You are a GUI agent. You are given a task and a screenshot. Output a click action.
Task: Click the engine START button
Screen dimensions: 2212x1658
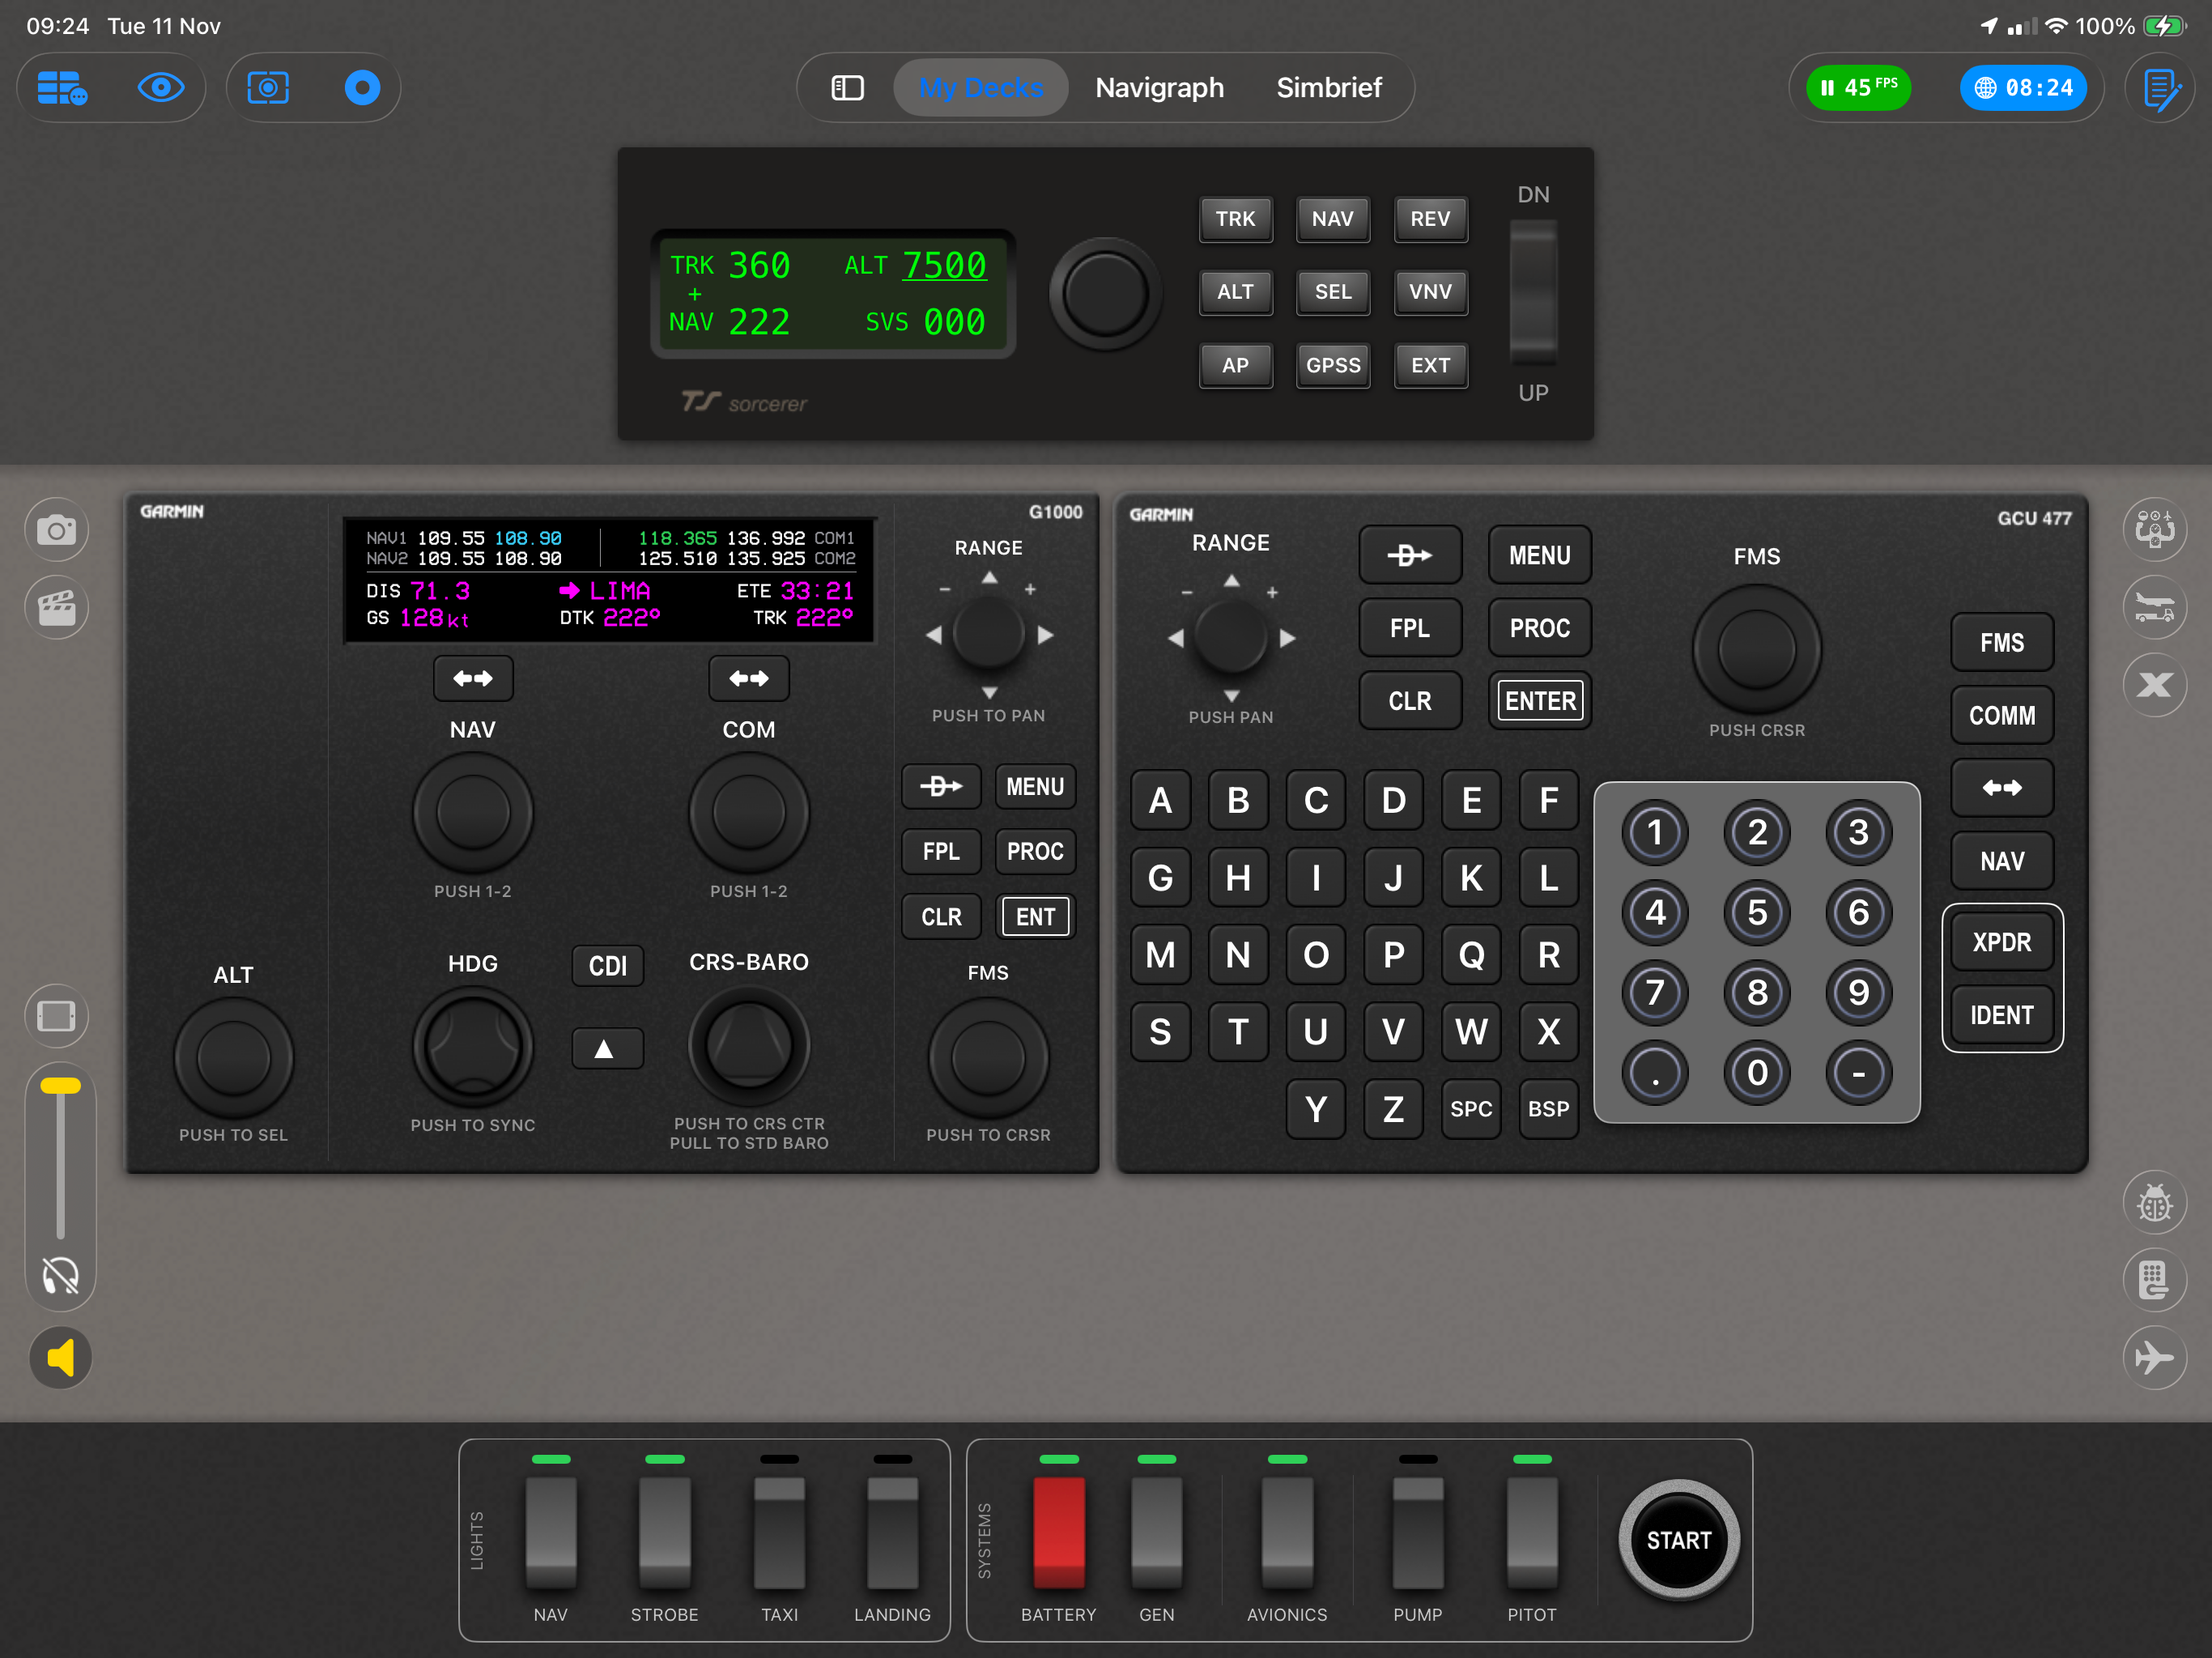pyautogui.click(x=1679, y=1540)
